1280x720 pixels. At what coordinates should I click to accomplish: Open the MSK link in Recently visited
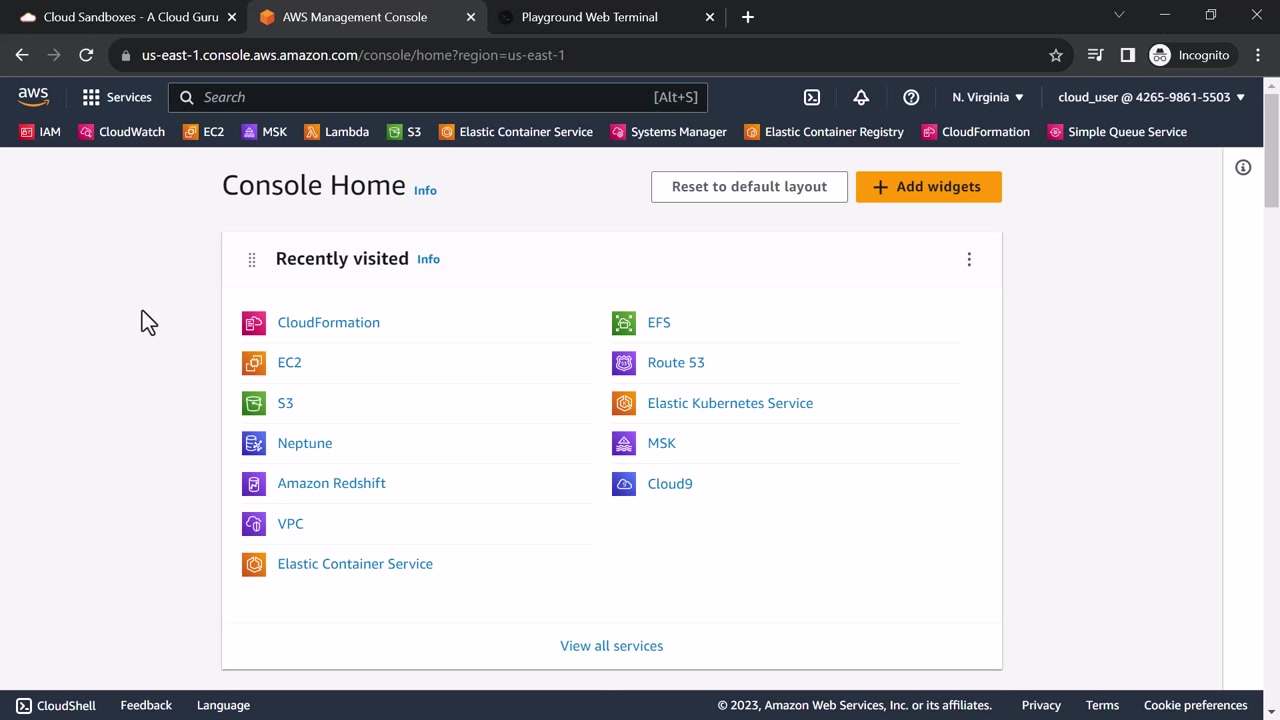tap(662, 443)
